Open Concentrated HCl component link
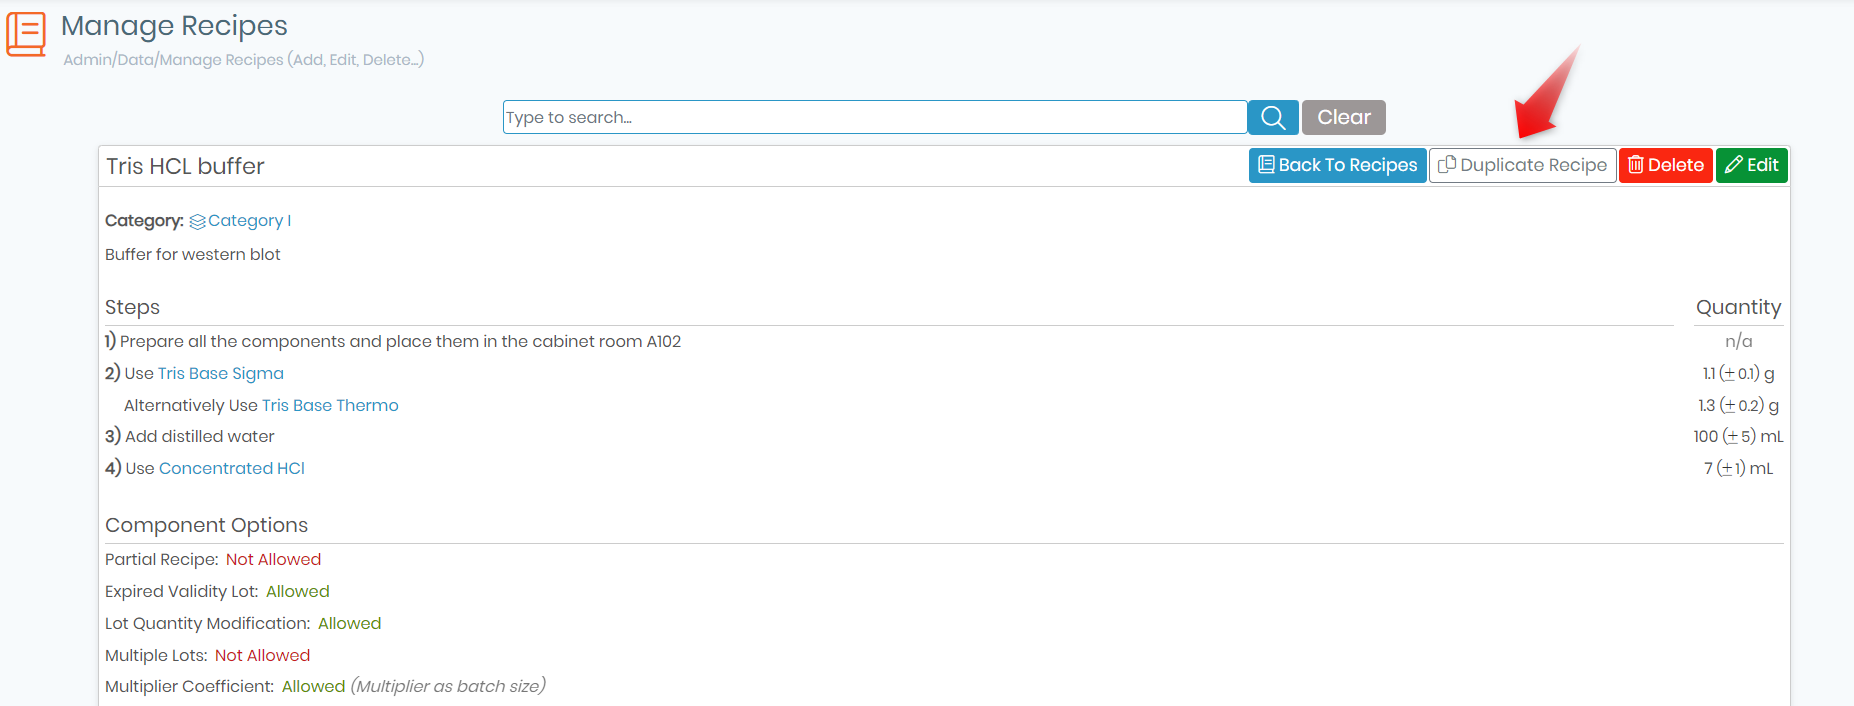 (232, 468)
